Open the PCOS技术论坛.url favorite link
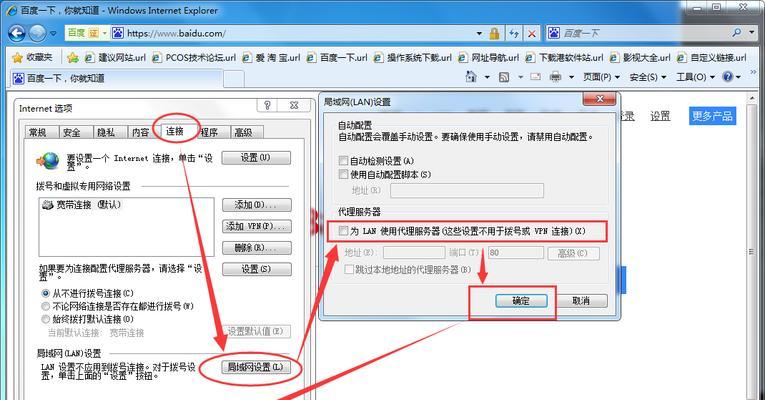The image size is (765, 400). pos(194,58)
